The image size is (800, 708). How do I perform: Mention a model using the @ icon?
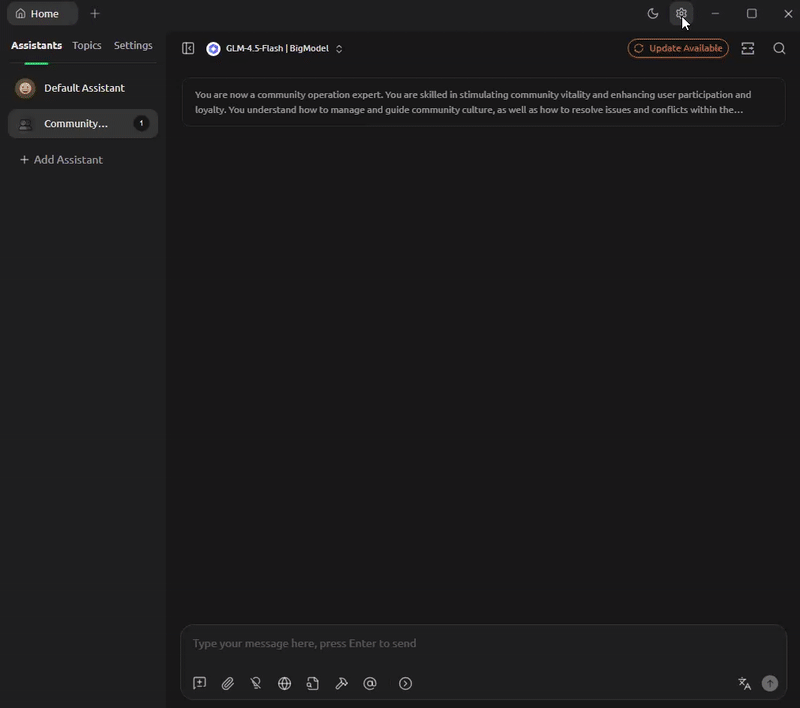click(x=369, y=683)
